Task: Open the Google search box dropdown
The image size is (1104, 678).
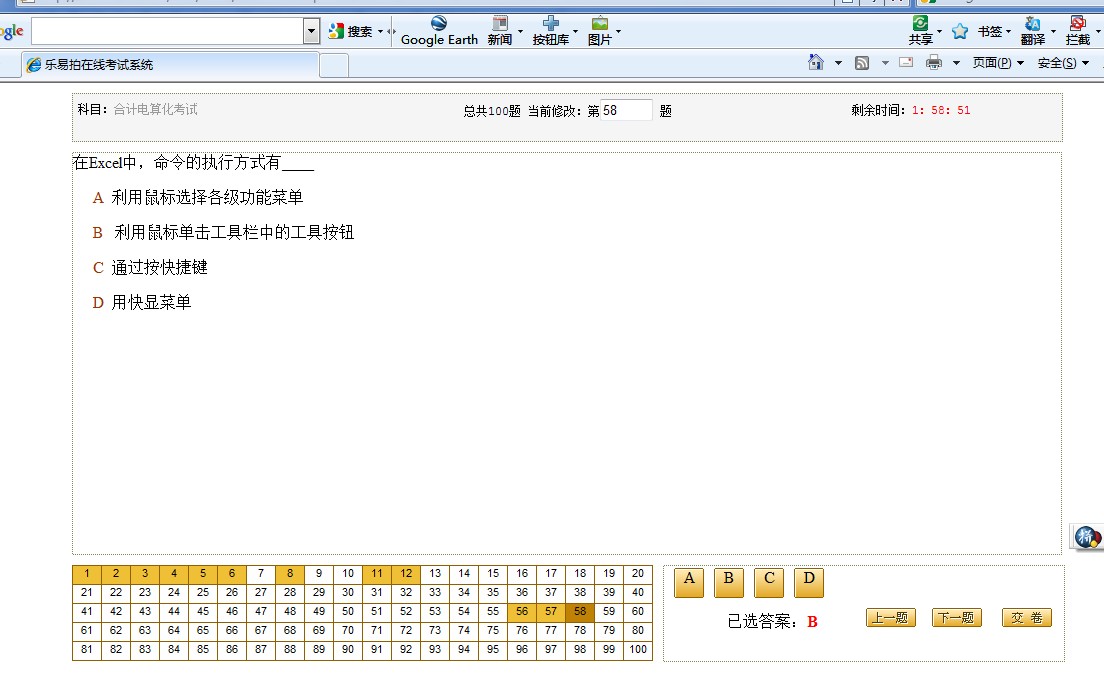Action: (311, 31)
